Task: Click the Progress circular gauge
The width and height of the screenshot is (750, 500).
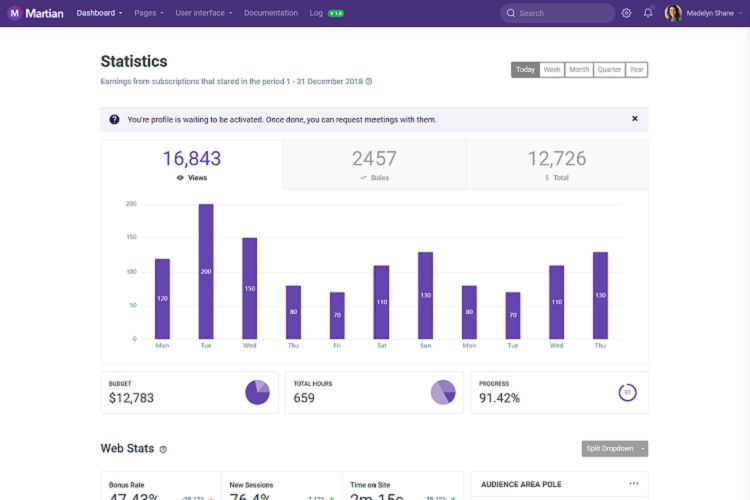Action: [x=628, y=392]
